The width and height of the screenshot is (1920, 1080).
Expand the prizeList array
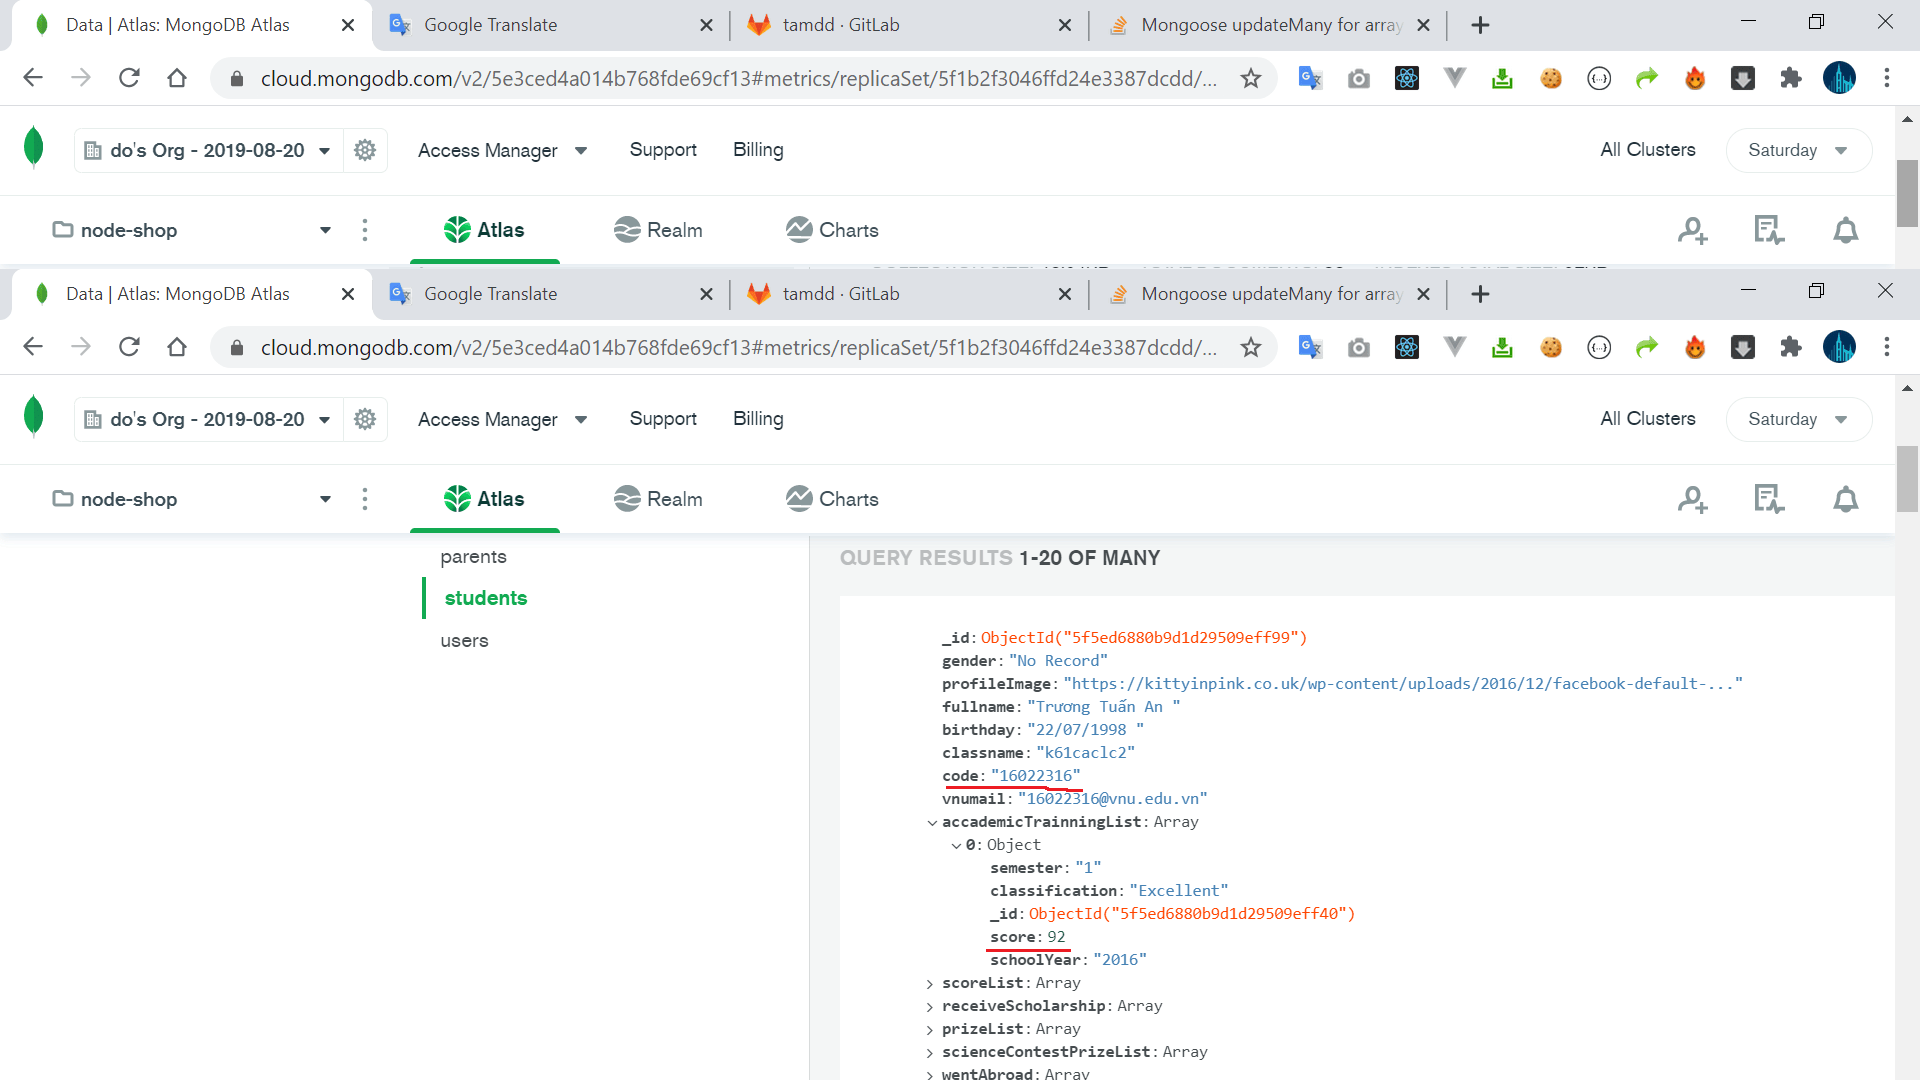931,1029
